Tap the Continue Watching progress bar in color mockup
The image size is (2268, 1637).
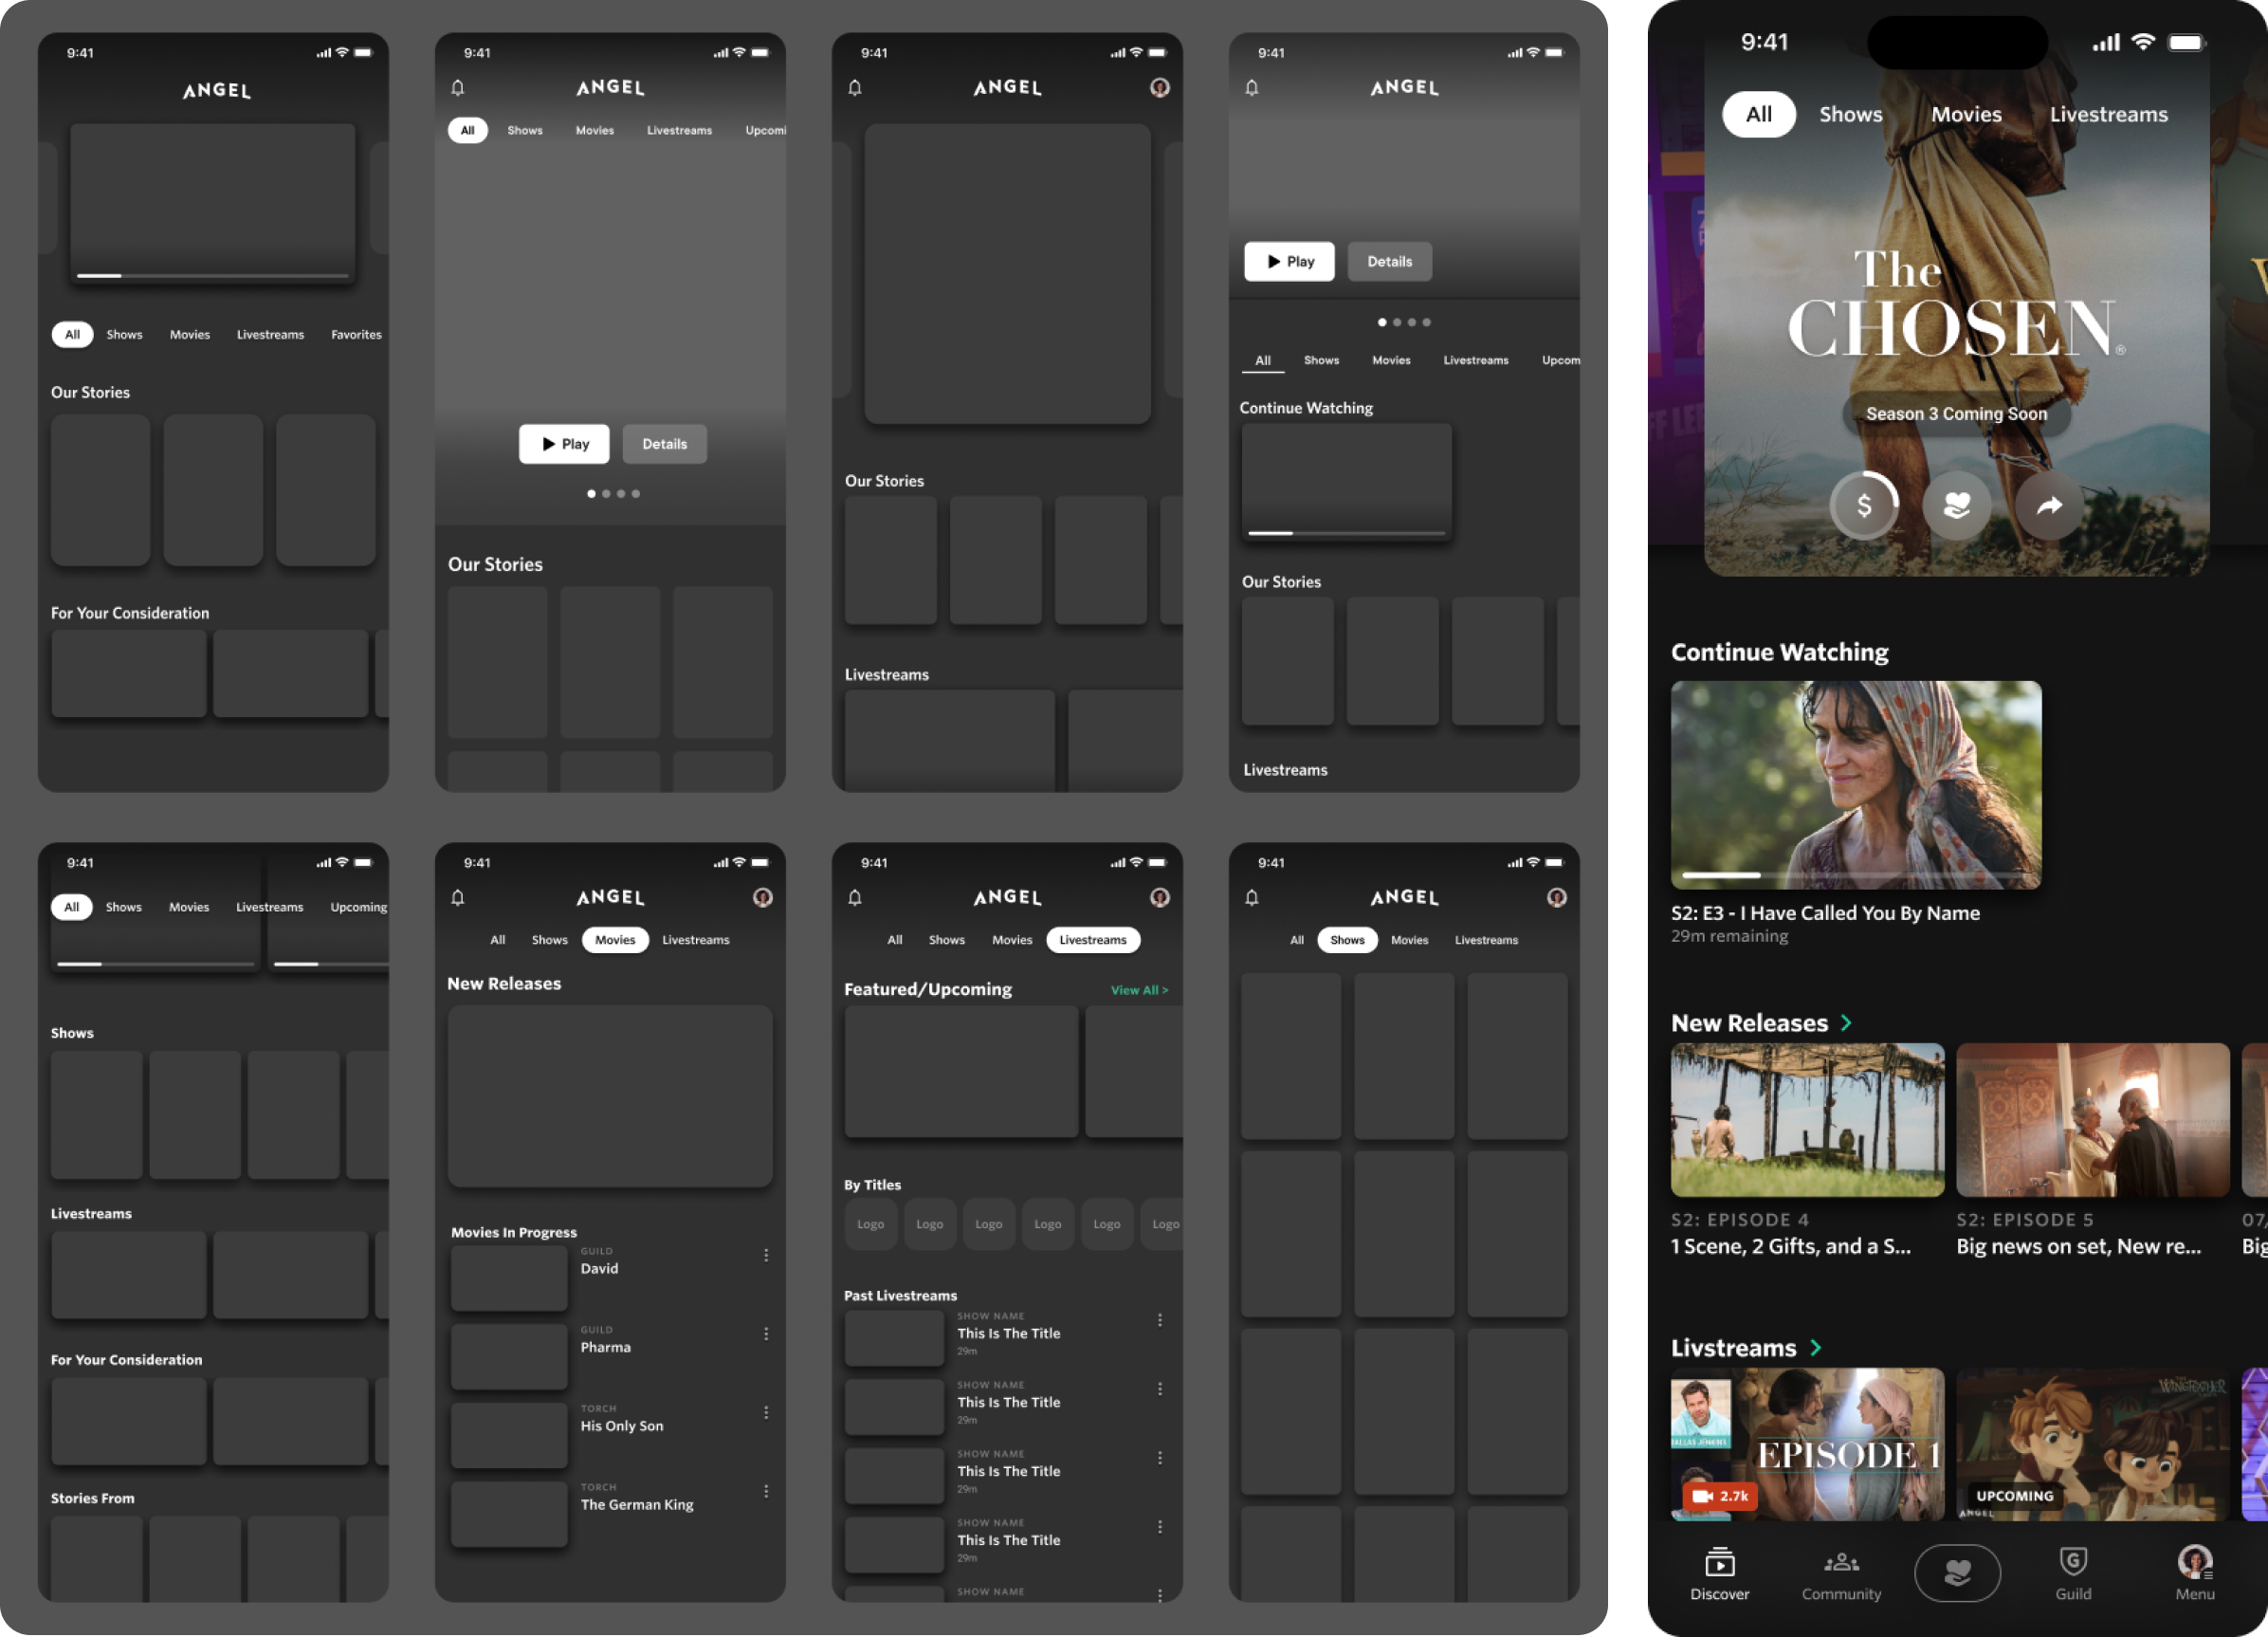(1856, 875)
